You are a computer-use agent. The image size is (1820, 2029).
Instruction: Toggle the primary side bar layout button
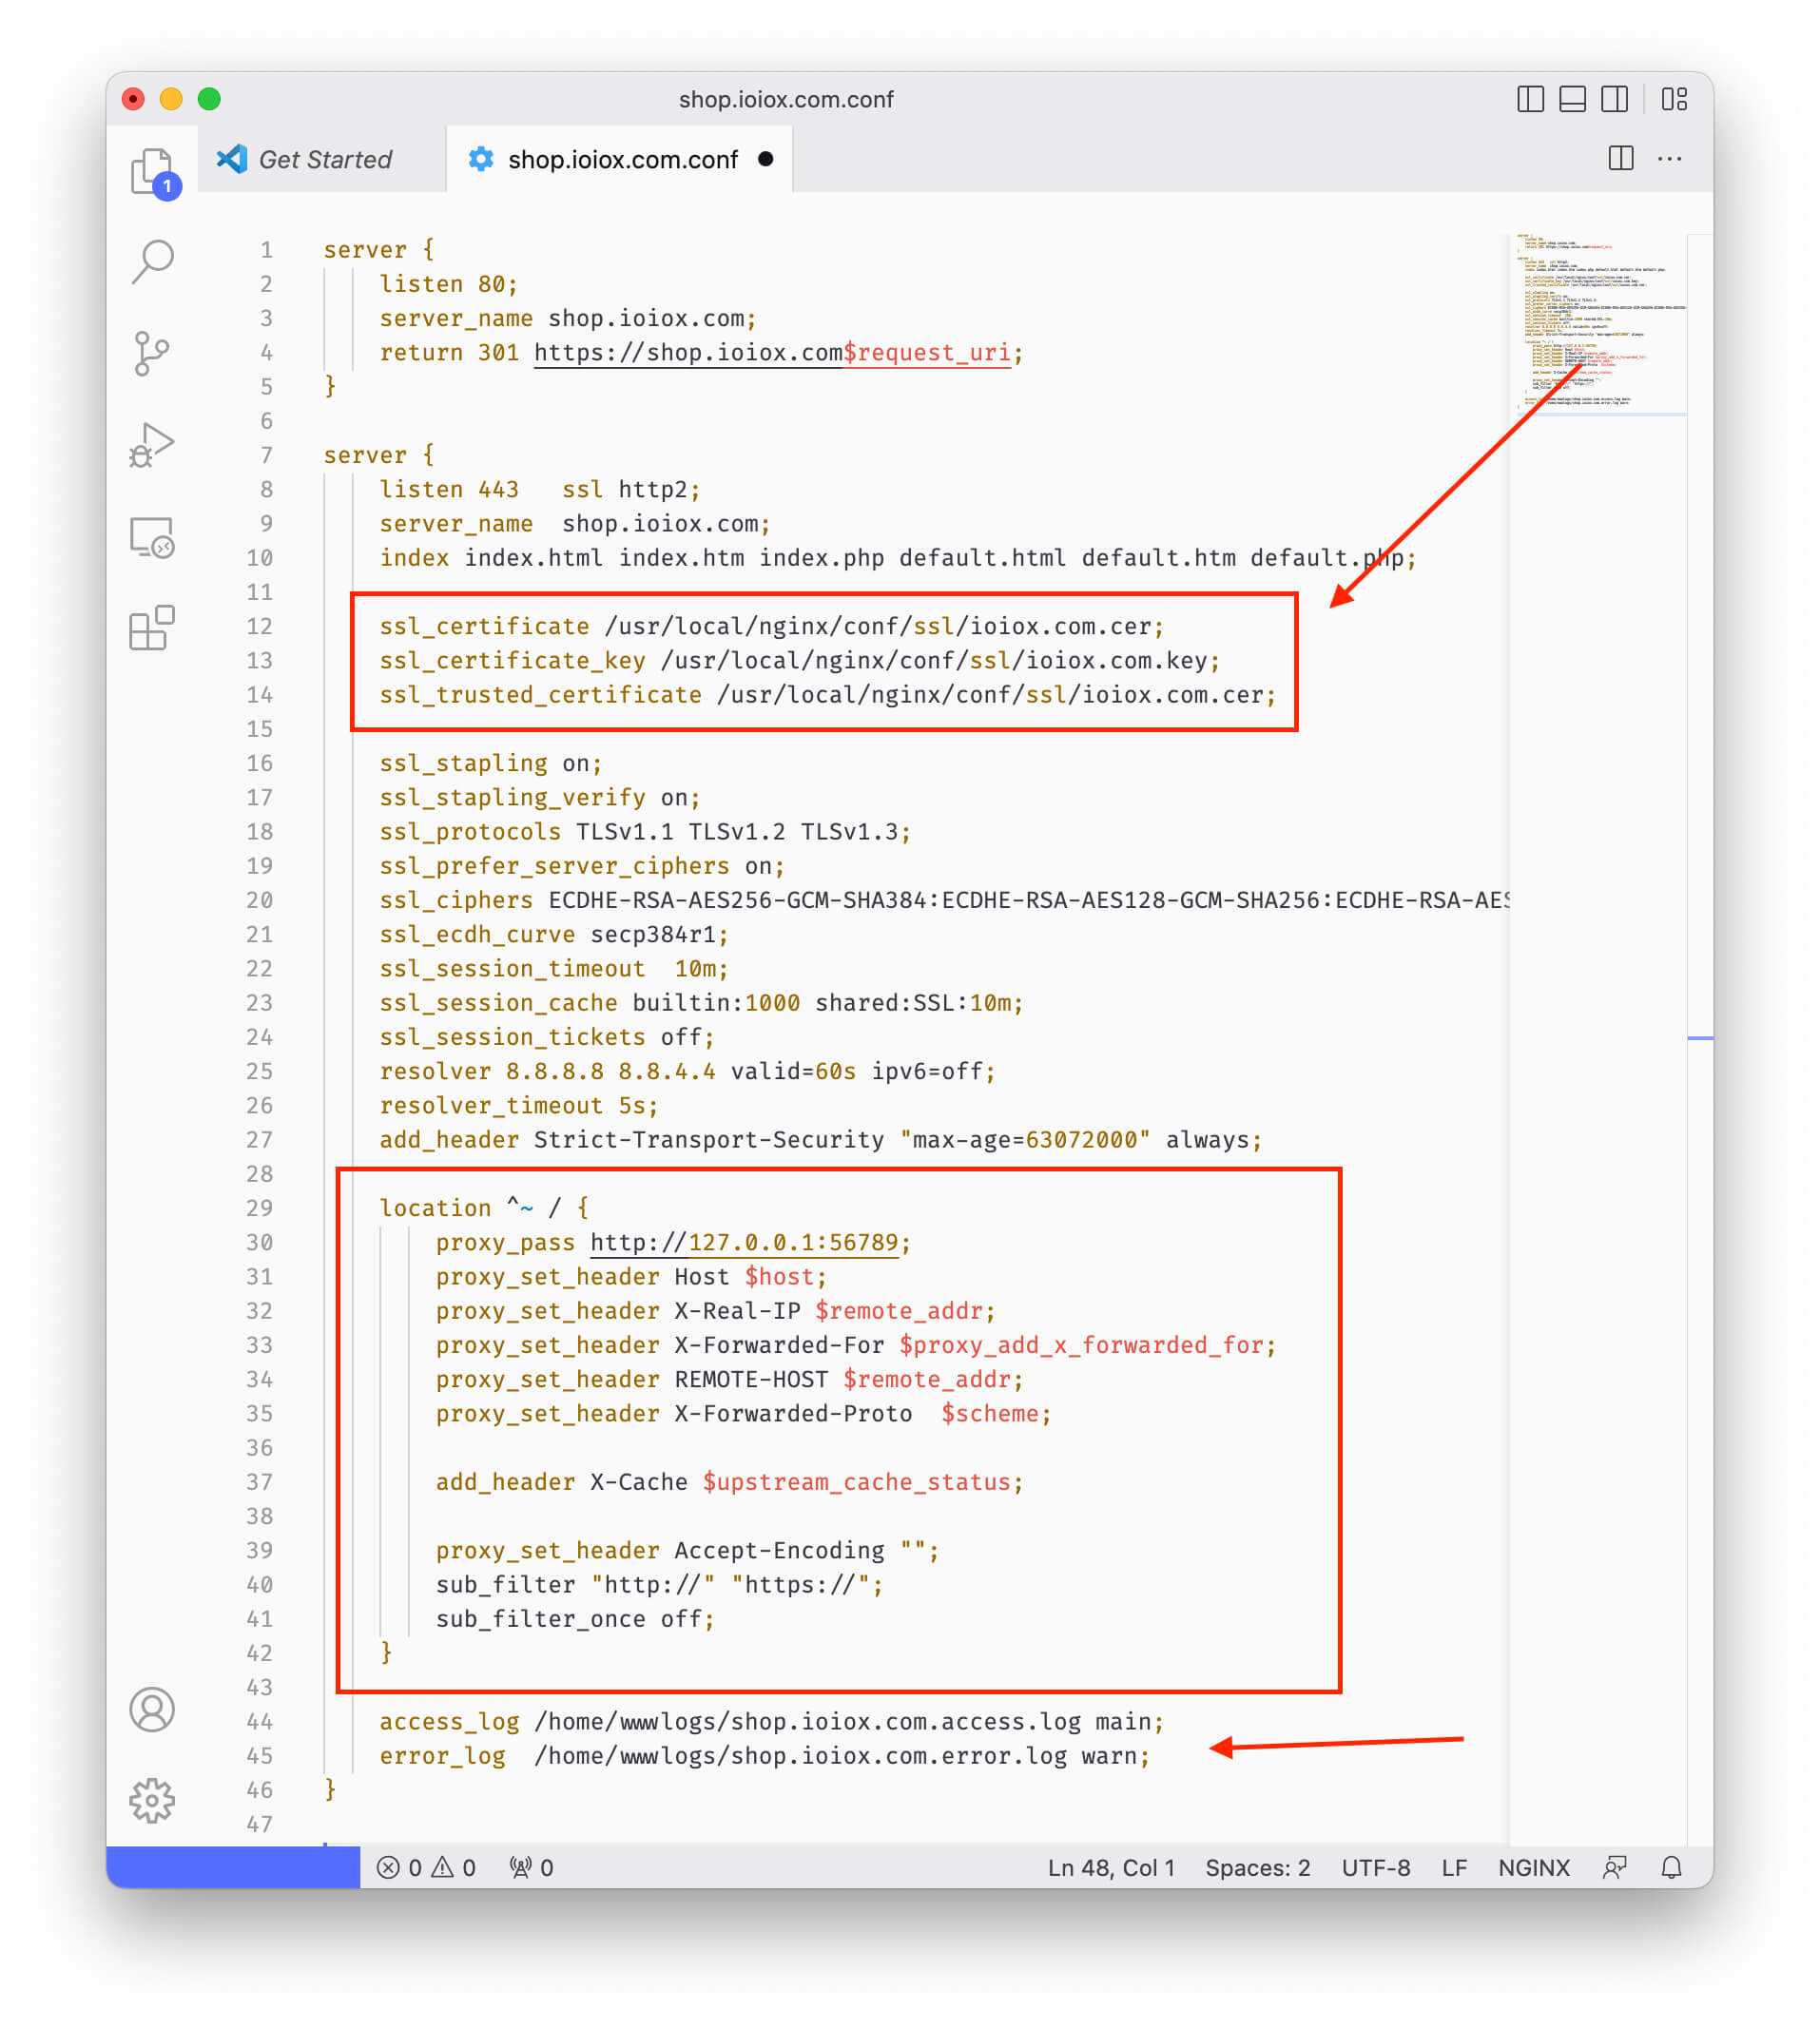[1530, 99]
